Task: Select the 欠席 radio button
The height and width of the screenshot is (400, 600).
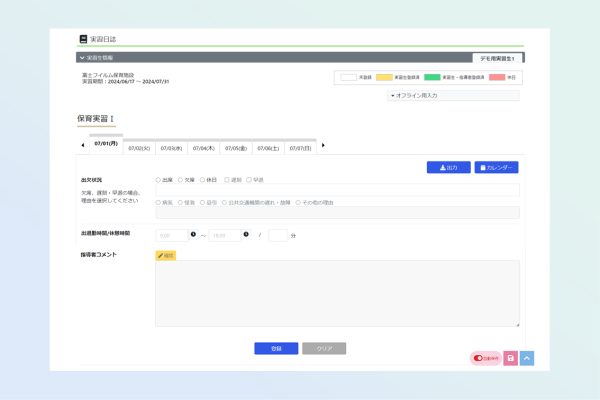Action: tap(180, 180)
